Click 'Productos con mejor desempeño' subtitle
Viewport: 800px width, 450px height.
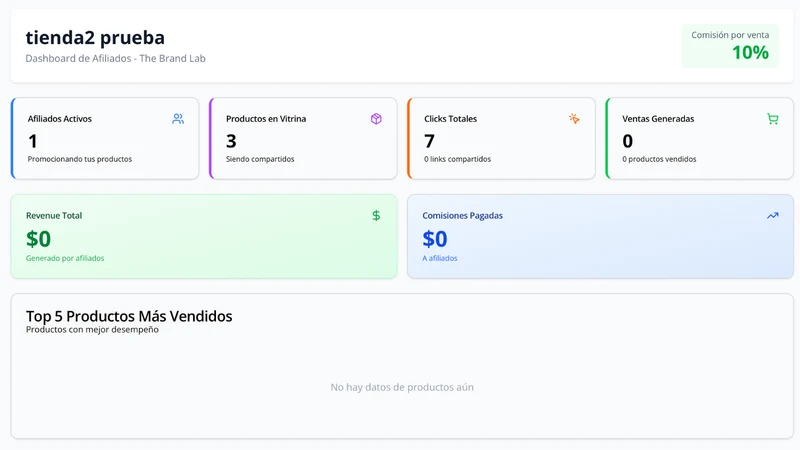point(92,330)
